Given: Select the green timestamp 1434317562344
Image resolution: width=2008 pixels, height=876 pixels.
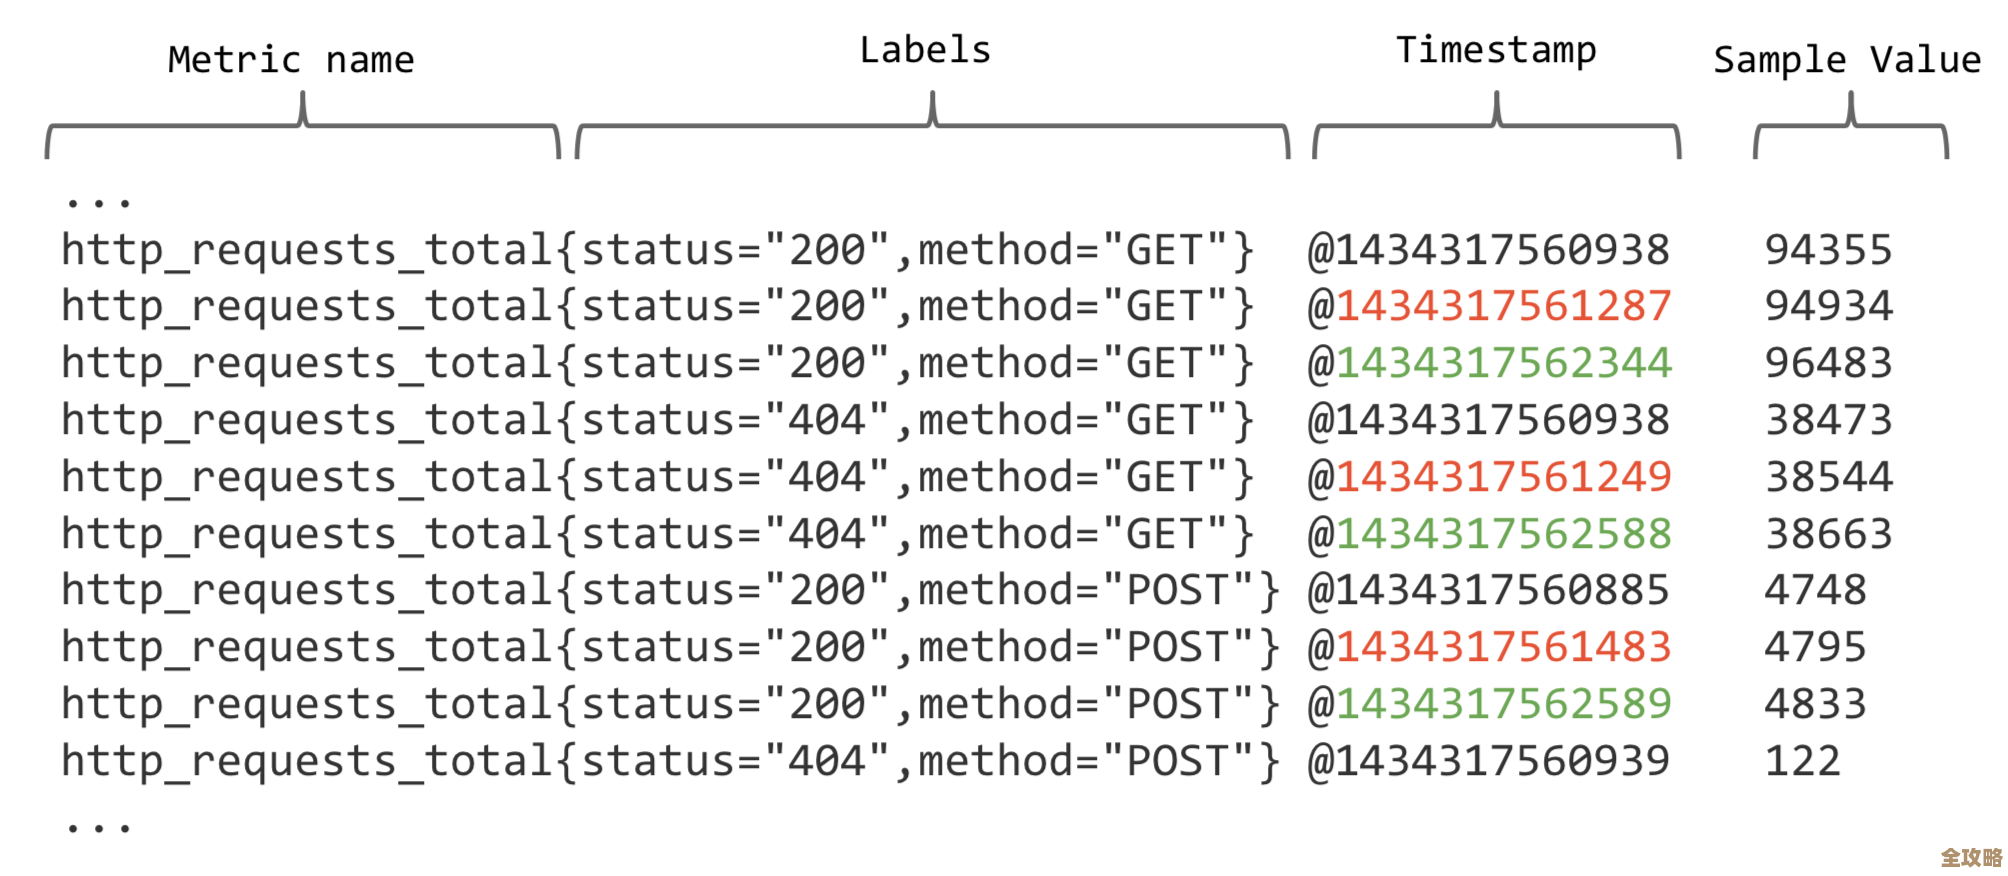Looking at the screenshot, I should point(1503,363).
